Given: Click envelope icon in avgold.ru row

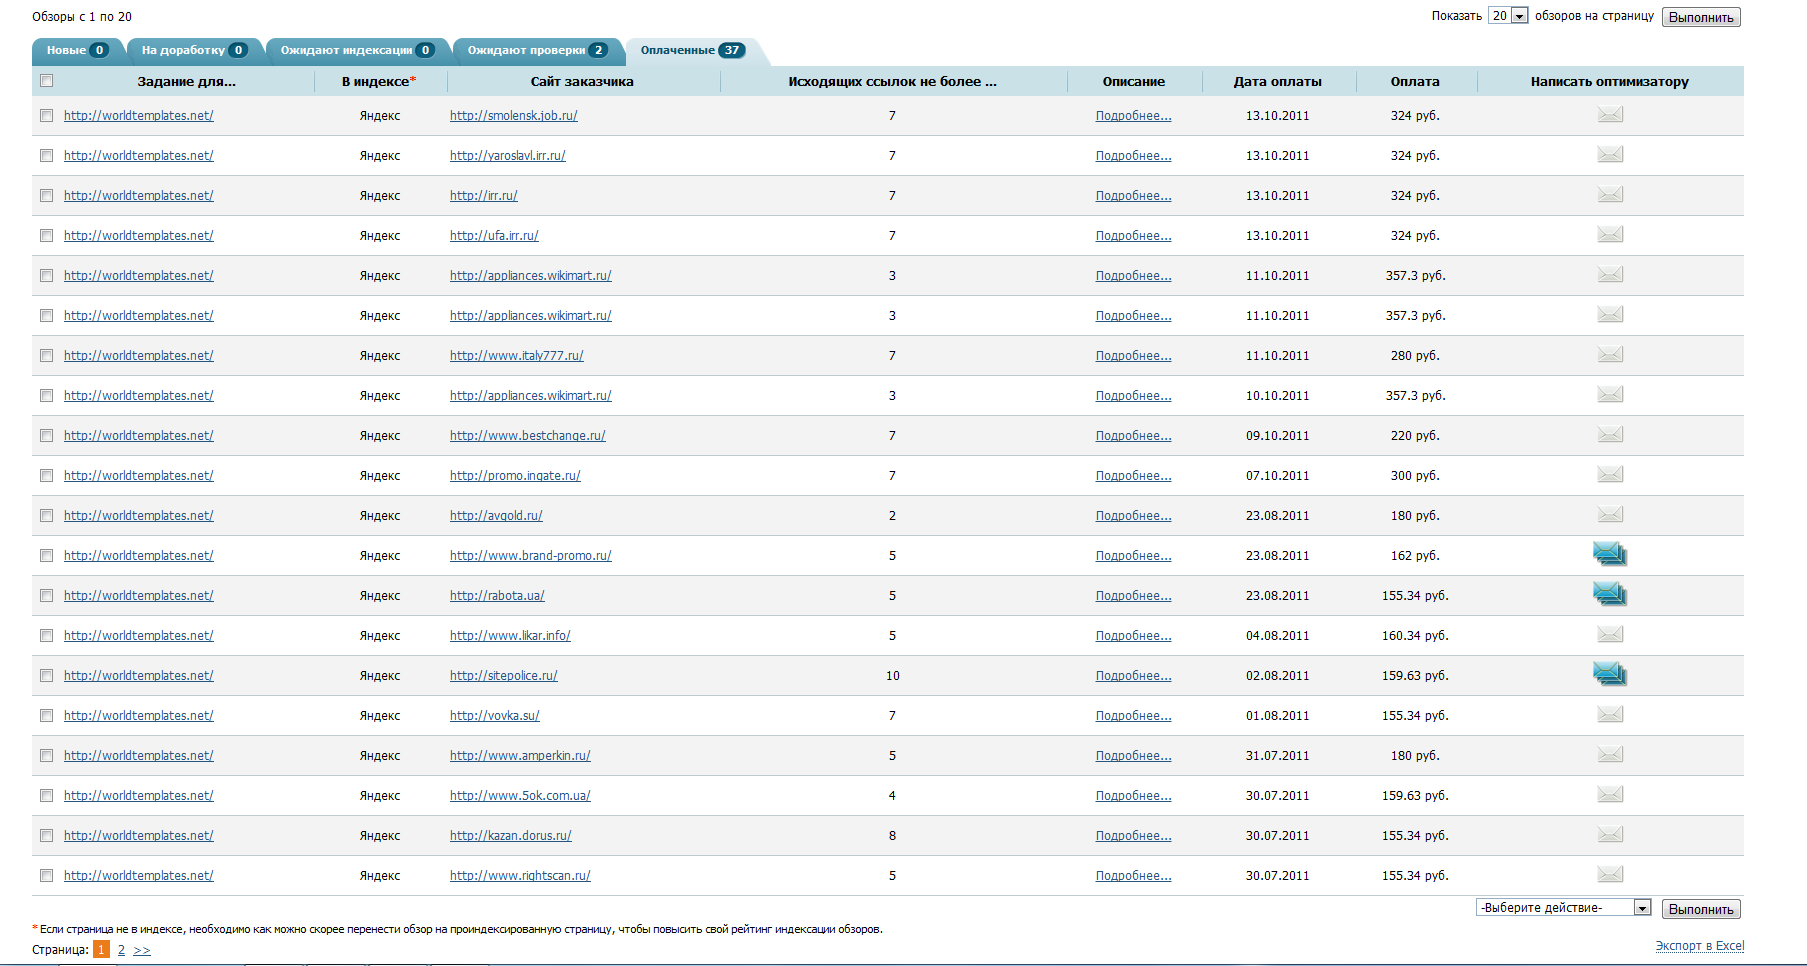Looking at the screenshot, I should tap(1609, 515).
